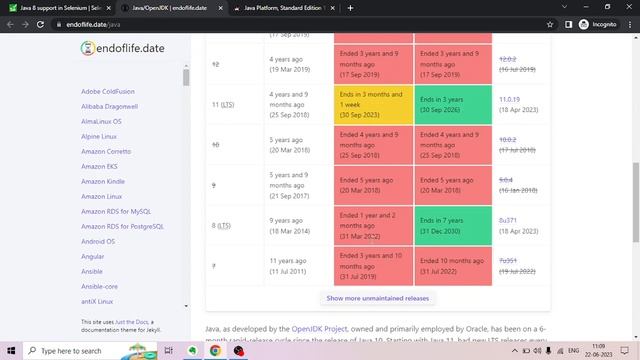Open AlmaLinux OS sidebar link

(101, 122)
